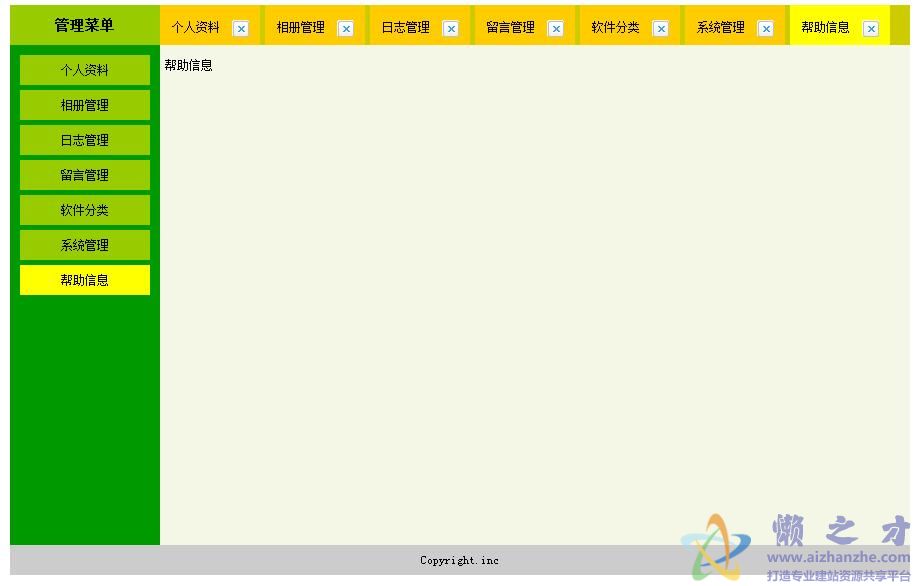Open 个人资料 from the sidebar menu
The height and width of the screenshot is (586, 920).
pos(85,70)
